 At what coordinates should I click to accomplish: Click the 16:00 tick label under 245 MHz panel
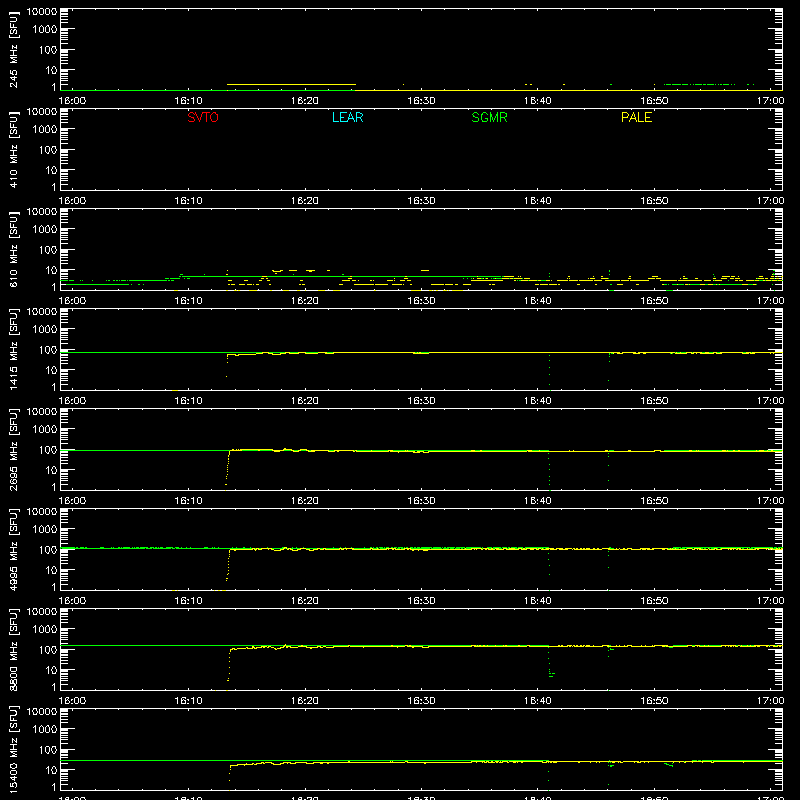tap(72, 101)
